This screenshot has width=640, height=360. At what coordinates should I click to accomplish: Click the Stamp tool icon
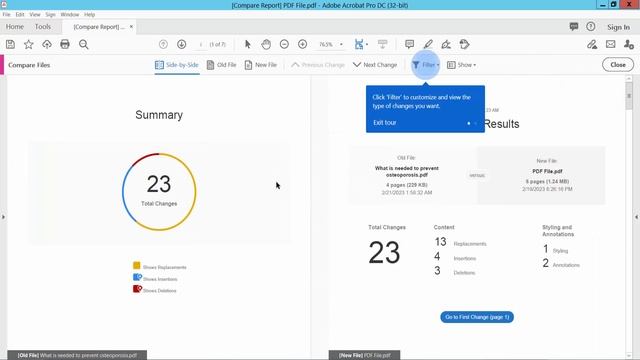pyautogui.click(x=464, y=44)
